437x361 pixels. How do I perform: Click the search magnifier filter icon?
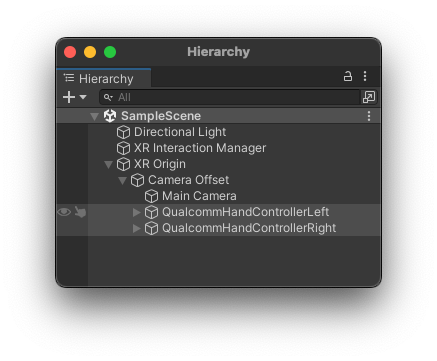108,97
